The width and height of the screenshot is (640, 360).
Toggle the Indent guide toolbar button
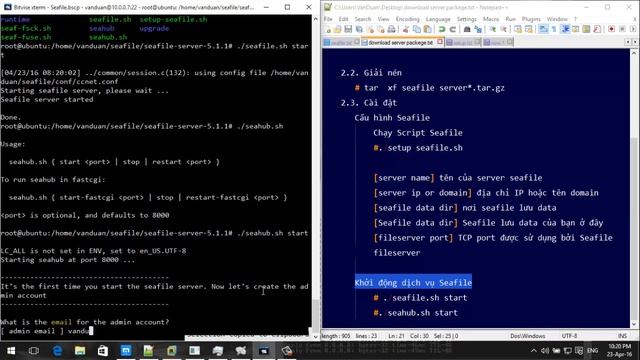tap(565, 29)
